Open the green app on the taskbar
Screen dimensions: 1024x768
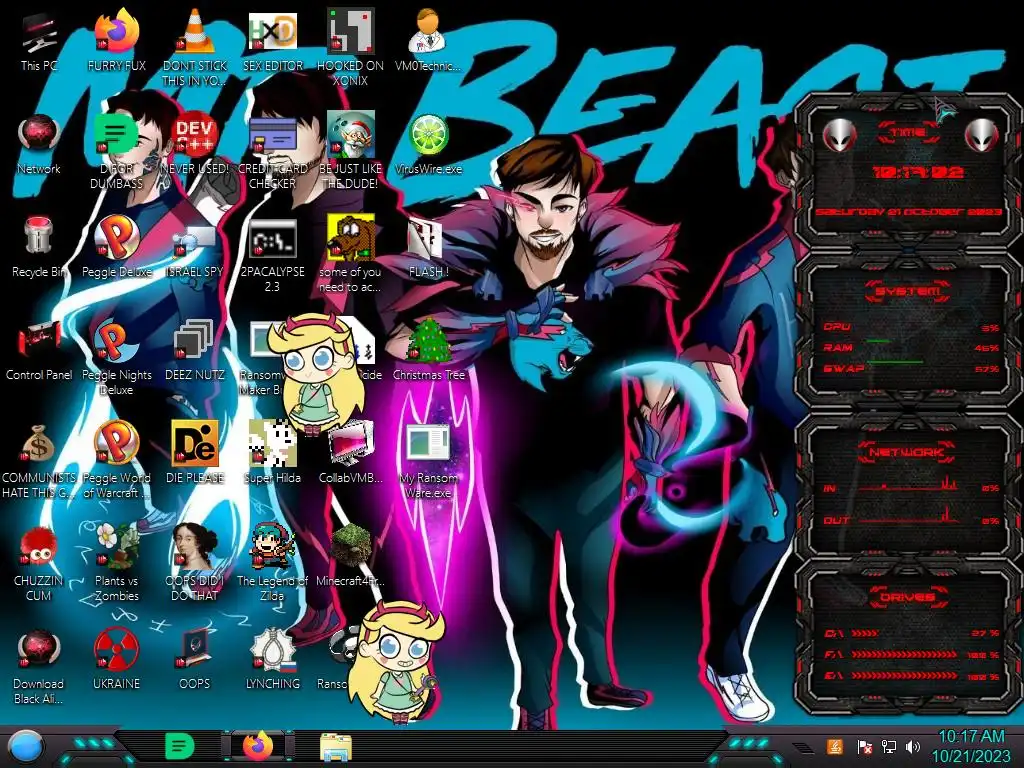click(x=179, y=746)
